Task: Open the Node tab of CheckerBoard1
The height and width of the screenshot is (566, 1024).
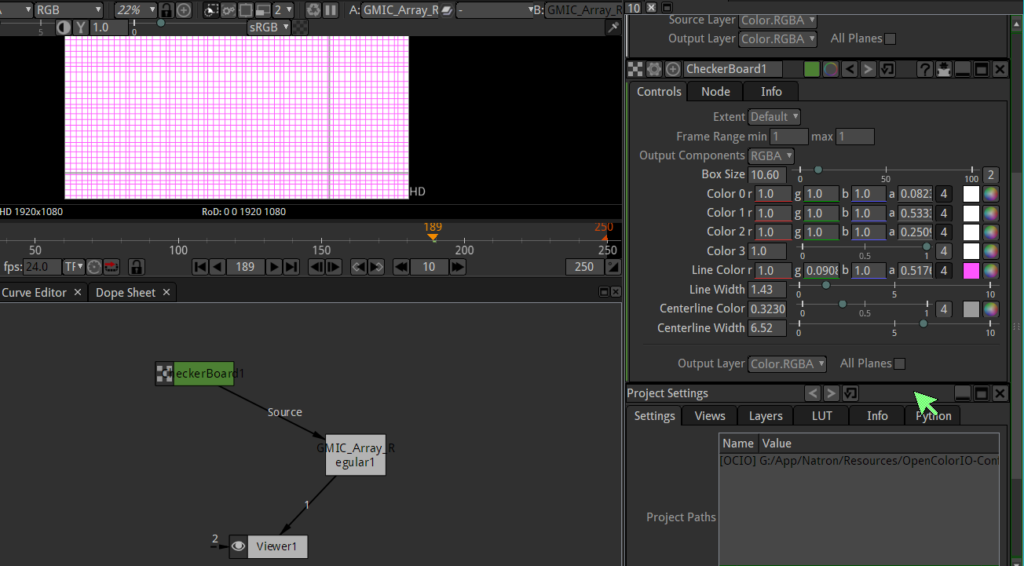Action: (715, 91)
